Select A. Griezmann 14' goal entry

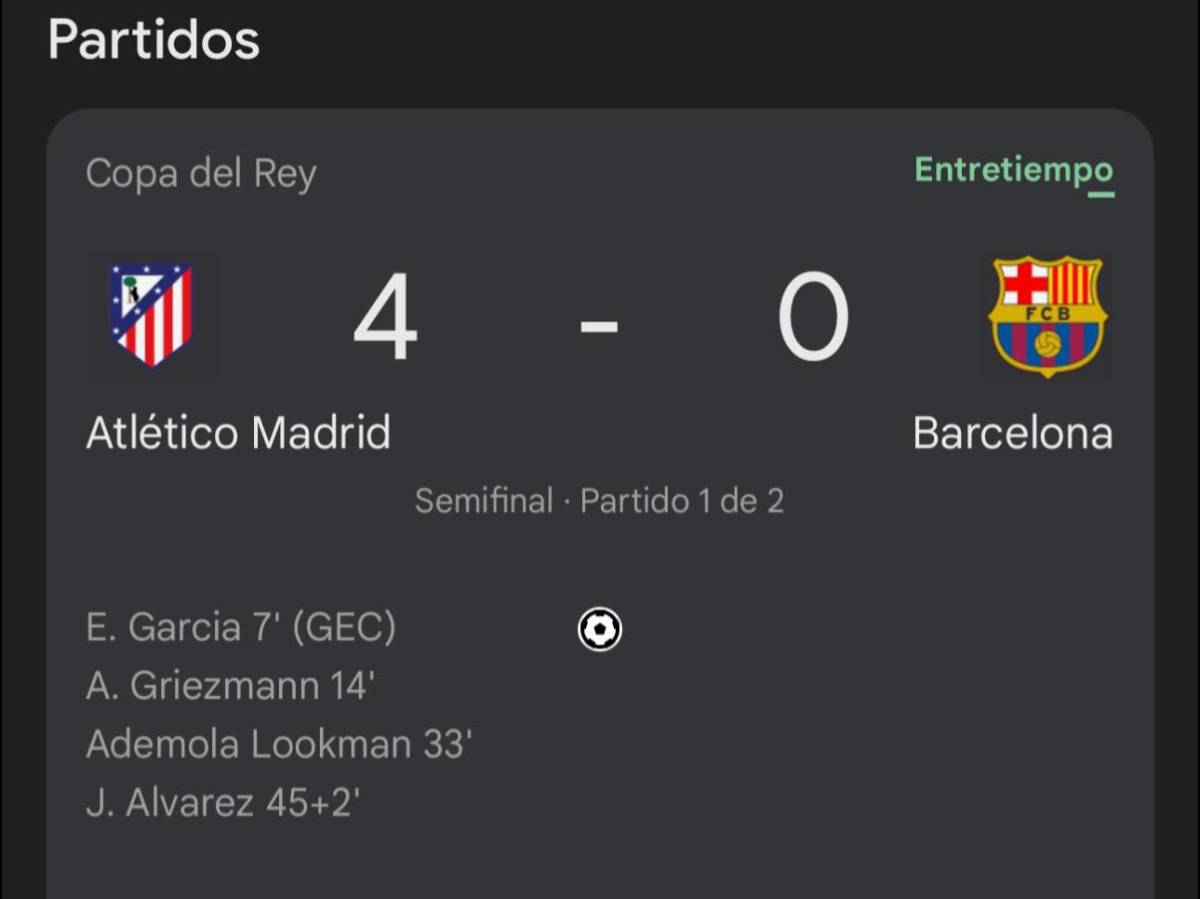[230, 686]
